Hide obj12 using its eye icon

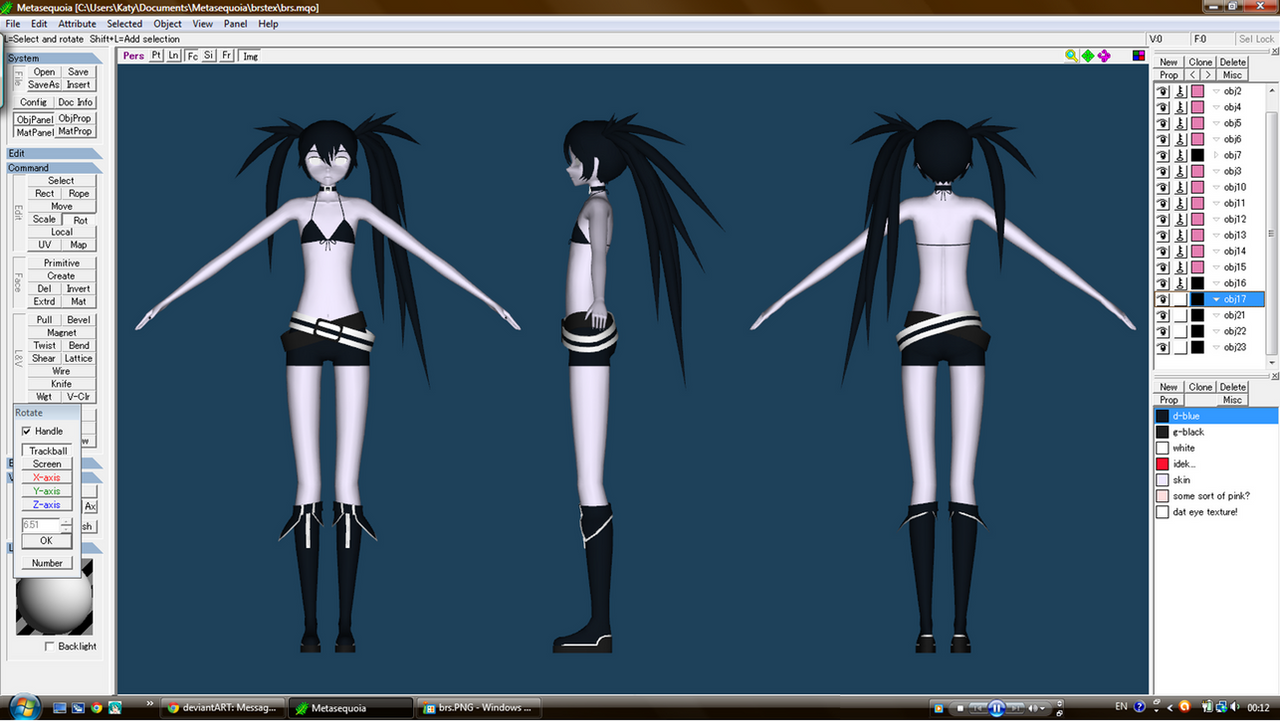[x=1163, y=219]
